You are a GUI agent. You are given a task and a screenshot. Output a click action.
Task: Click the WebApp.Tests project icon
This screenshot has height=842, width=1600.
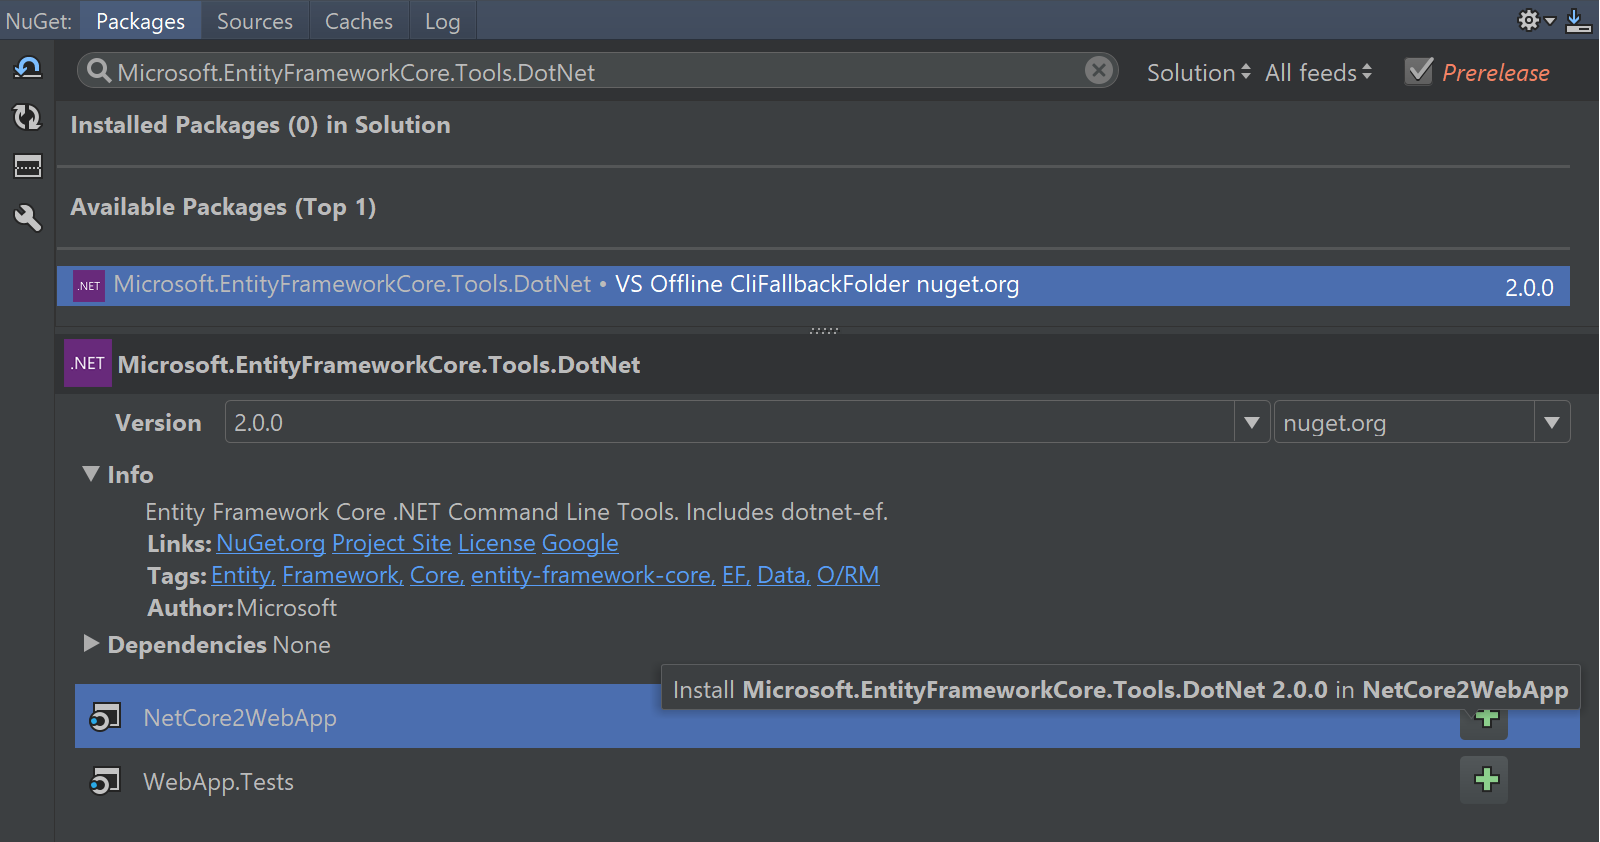(105, 781)
